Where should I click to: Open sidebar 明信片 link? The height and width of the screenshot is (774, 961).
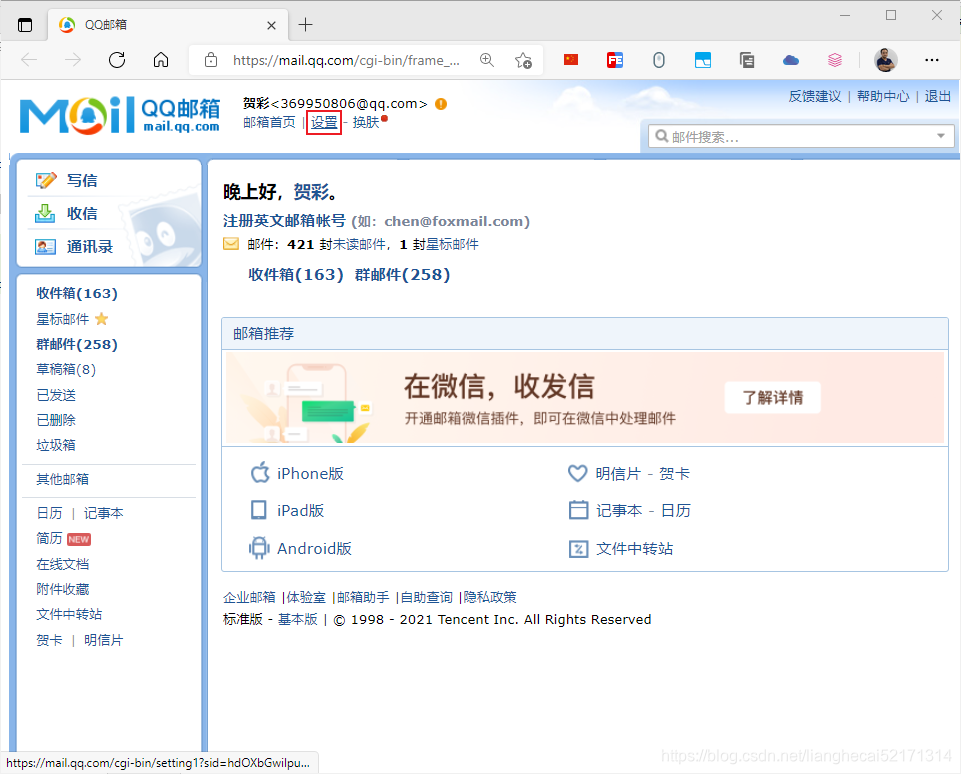(104, 640)
